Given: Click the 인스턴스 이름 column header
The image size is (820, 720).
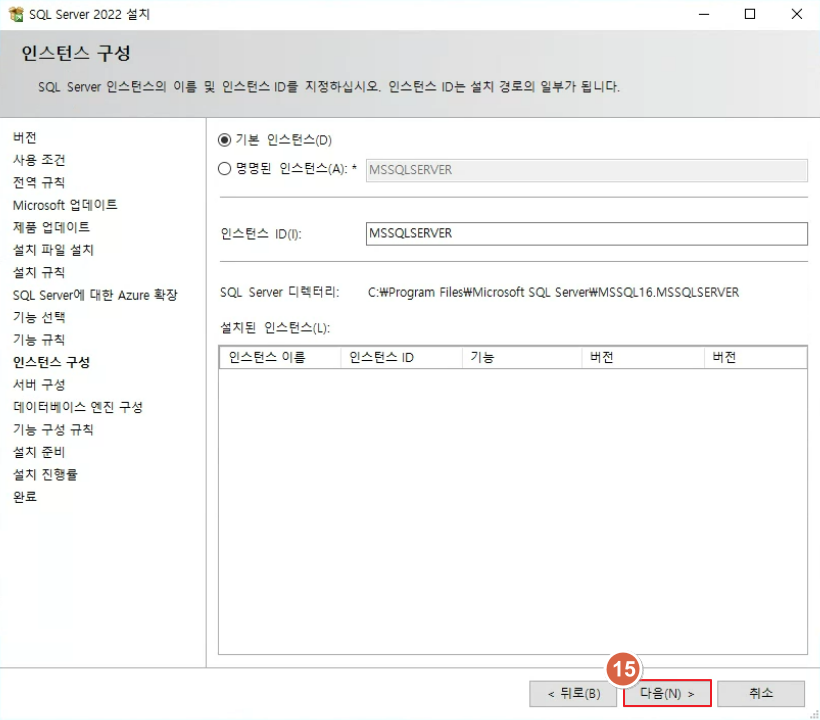Looking at the screenshot, I should [x=280, y=358].
